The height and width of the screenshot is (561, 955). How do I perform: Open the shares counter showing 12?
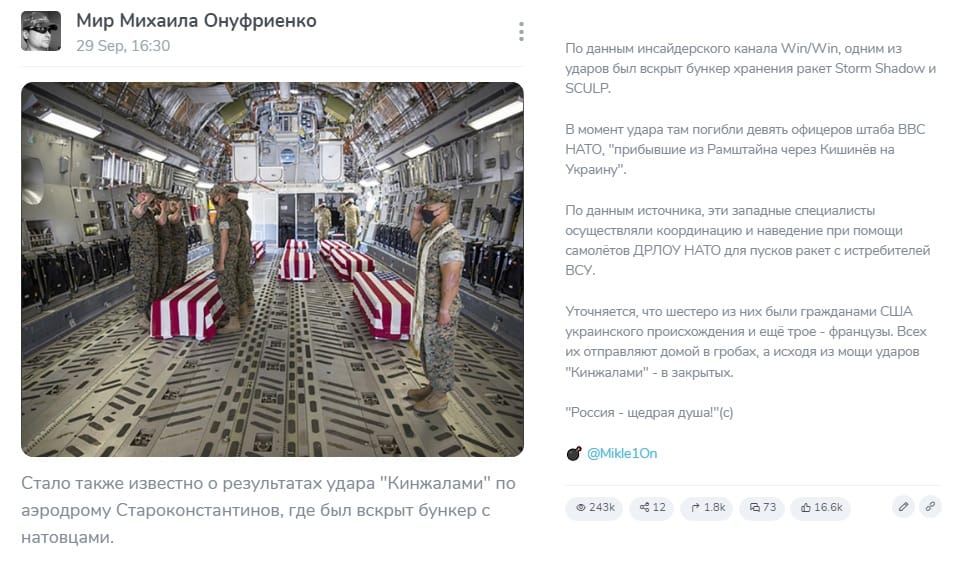click(x=652, y=507)
